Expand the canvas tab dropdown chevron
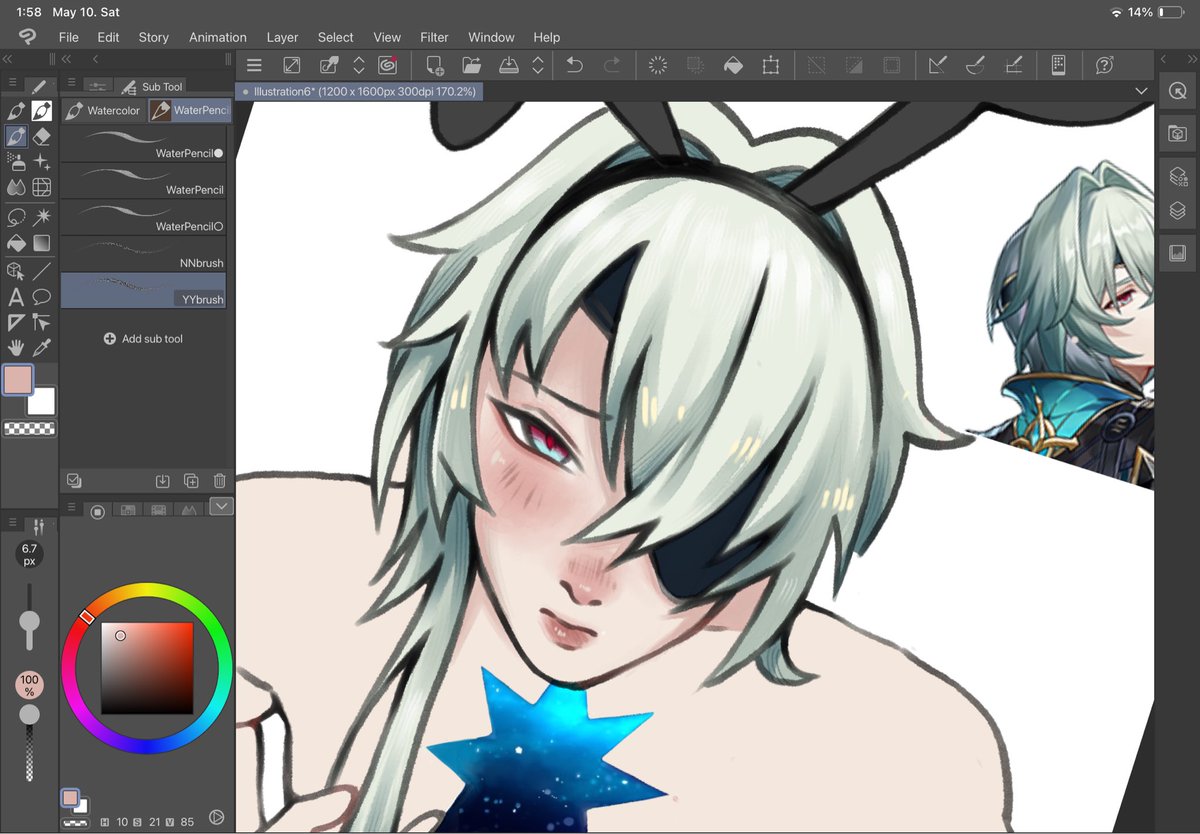Screen dimensions: 1200x834 1142,91
